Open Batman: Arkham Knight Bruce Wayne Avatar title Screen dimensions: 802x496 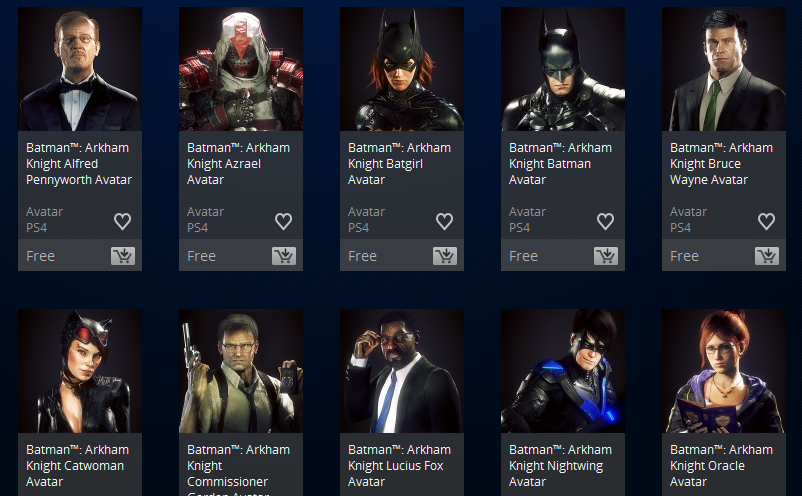click(721, 164)
